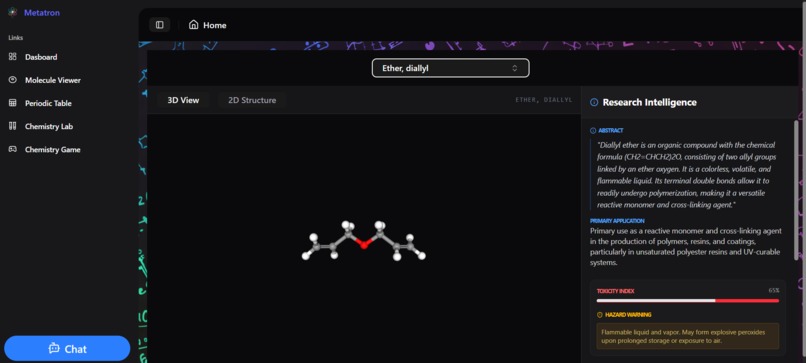This screenshot has height=363, width=806.
Task: Click the PRIMARY APPLICATION heading
Action: point(617,221)
